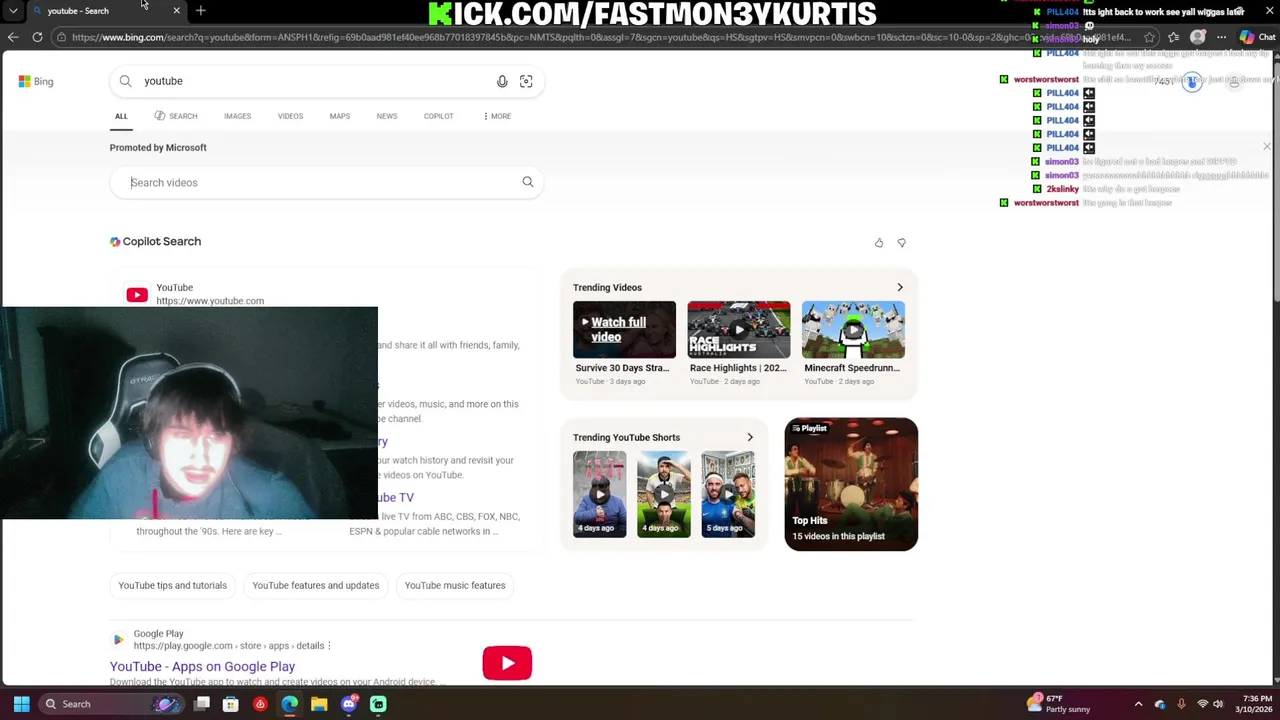Open the Top Hits playlist card

point(851,484)
